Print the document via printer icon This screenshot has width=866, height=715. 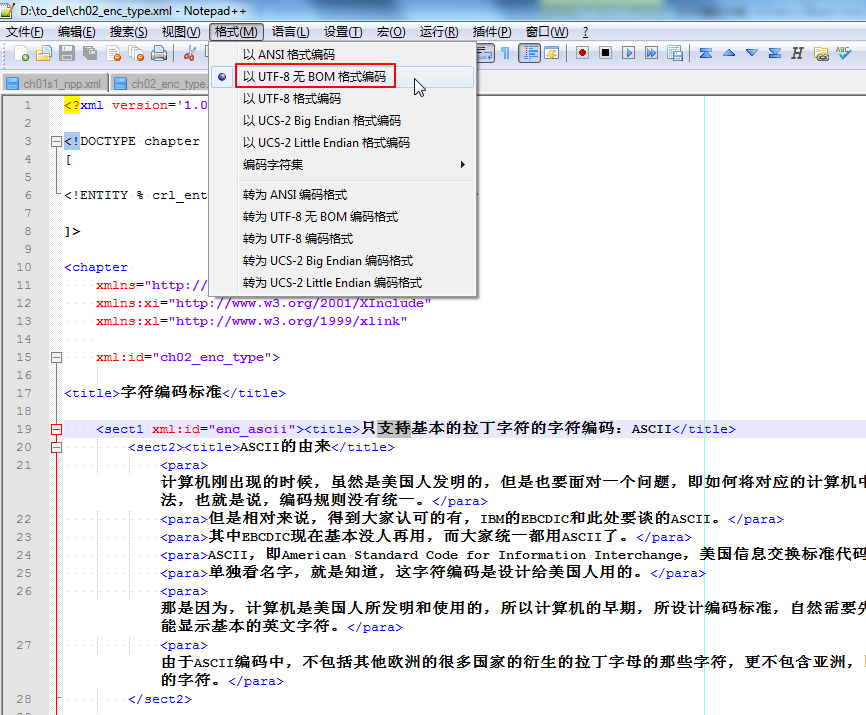159,54
